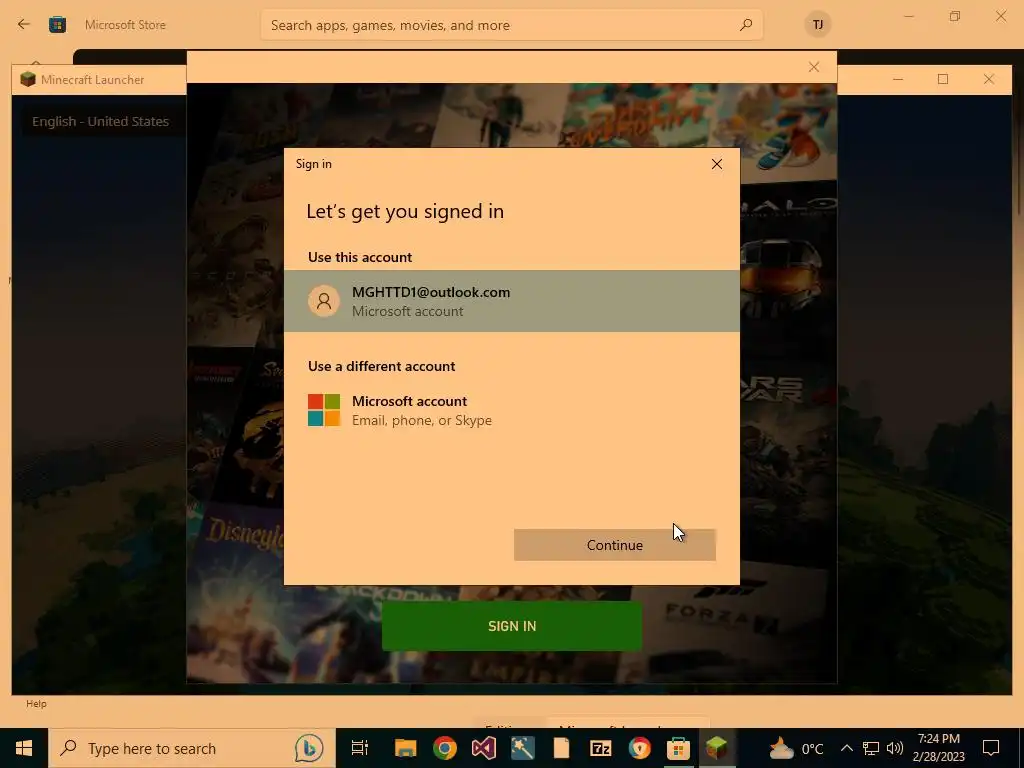
Task: Open volume control tray icon
Action: 895,748
